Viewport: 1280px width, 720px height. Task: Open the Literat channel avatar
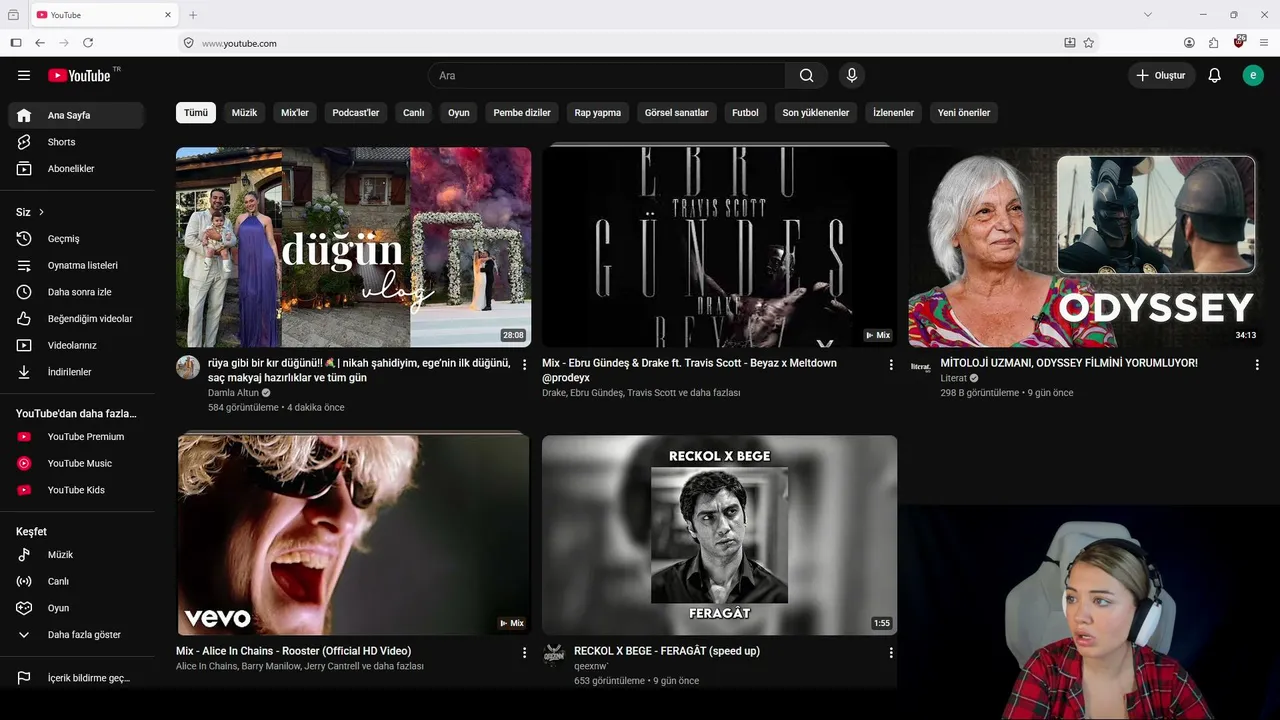pos(920,367)
